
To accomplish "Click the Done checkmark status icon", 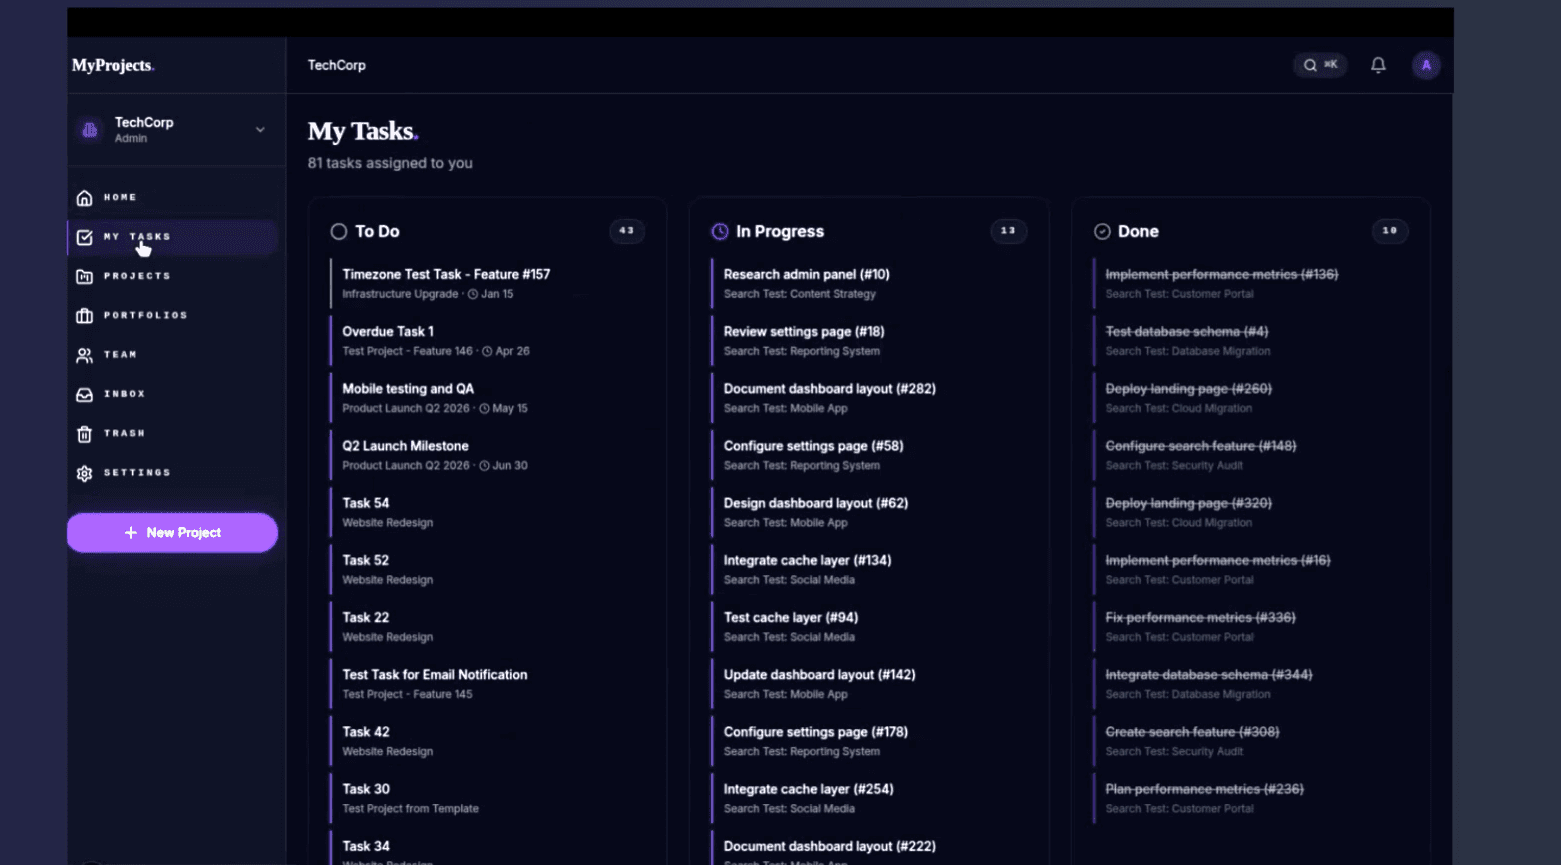I will tap(1102, 232).
